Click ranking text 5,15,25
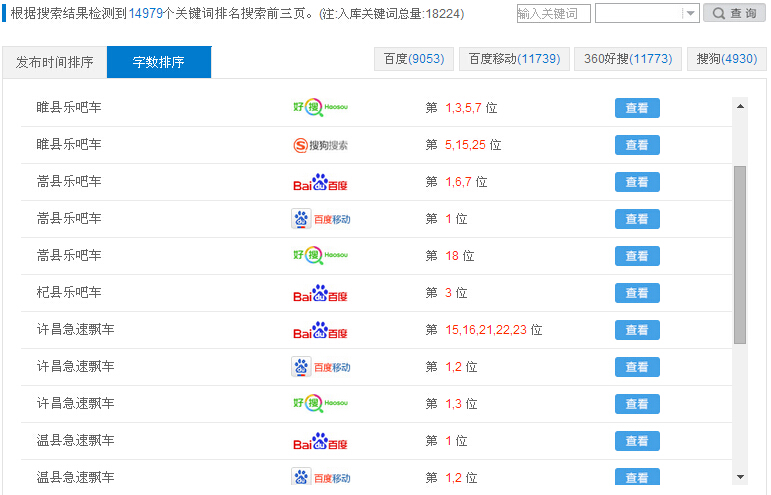This screenshot has width=771, height=495. click(465, 145)
